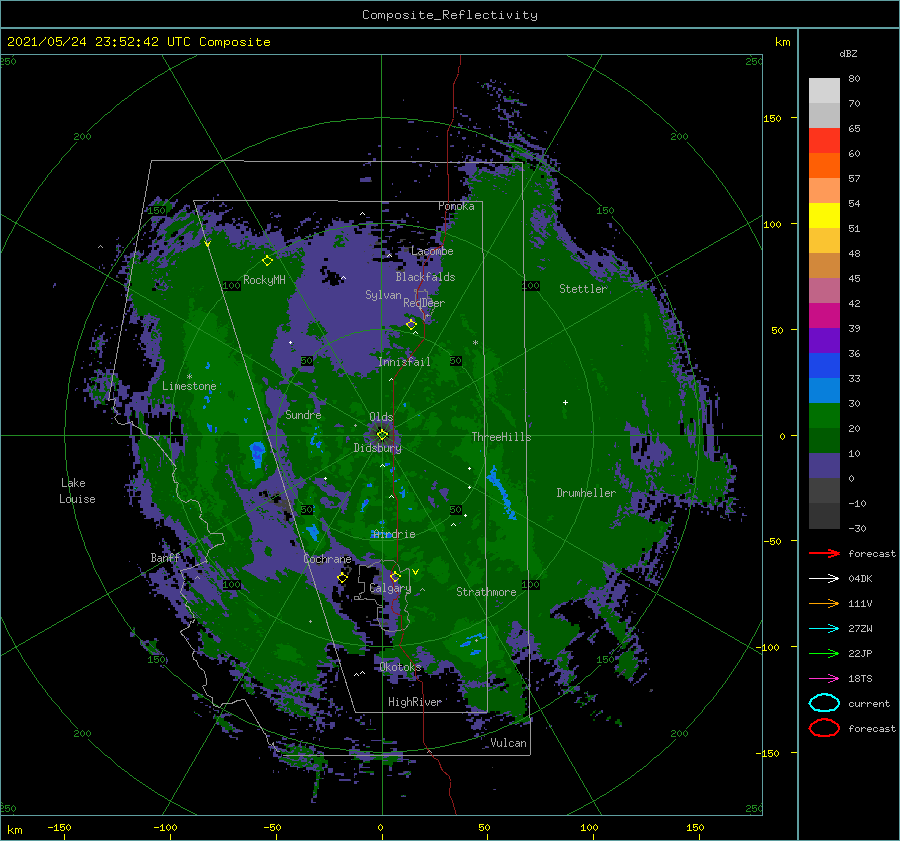This screenshot has height=841, width=900.
Task: Click the Vulcan label
Action: [508, 743]
